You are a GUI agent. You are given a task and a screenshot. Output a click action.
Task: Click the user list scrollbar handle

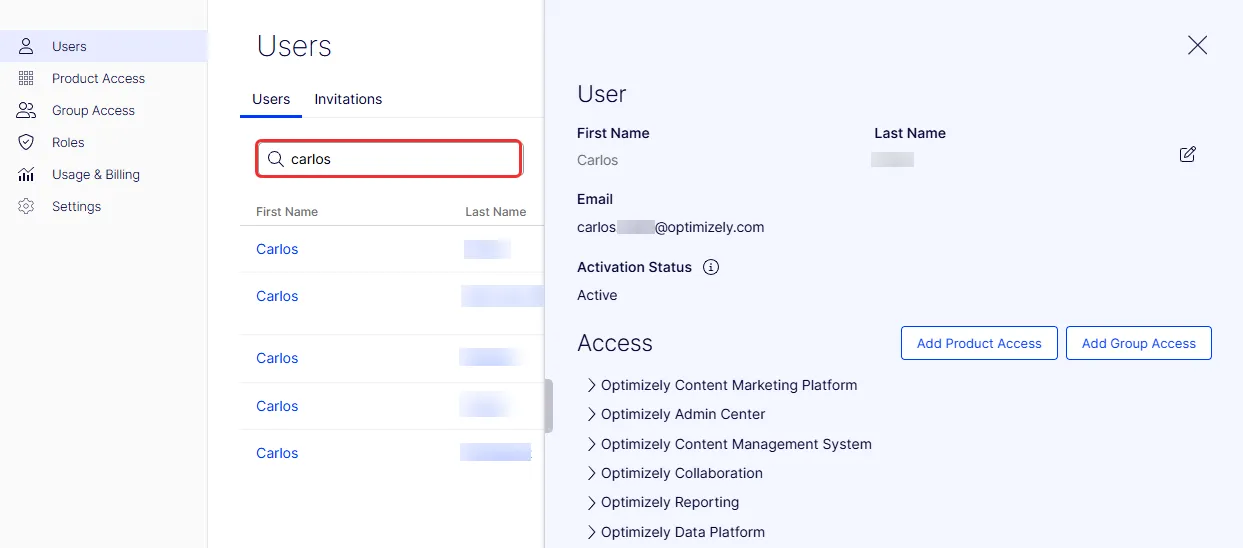tap(548, 406)
